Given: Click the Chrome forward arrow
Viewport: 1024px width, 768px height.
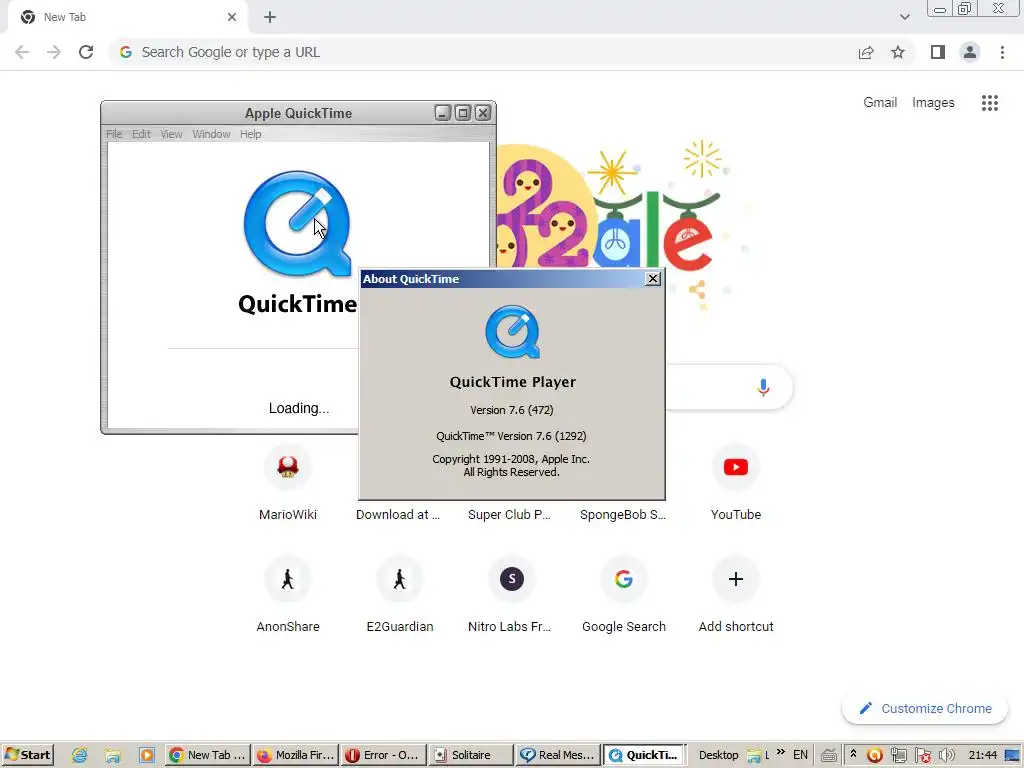Looking at the screenshot, I should point(54,52).
